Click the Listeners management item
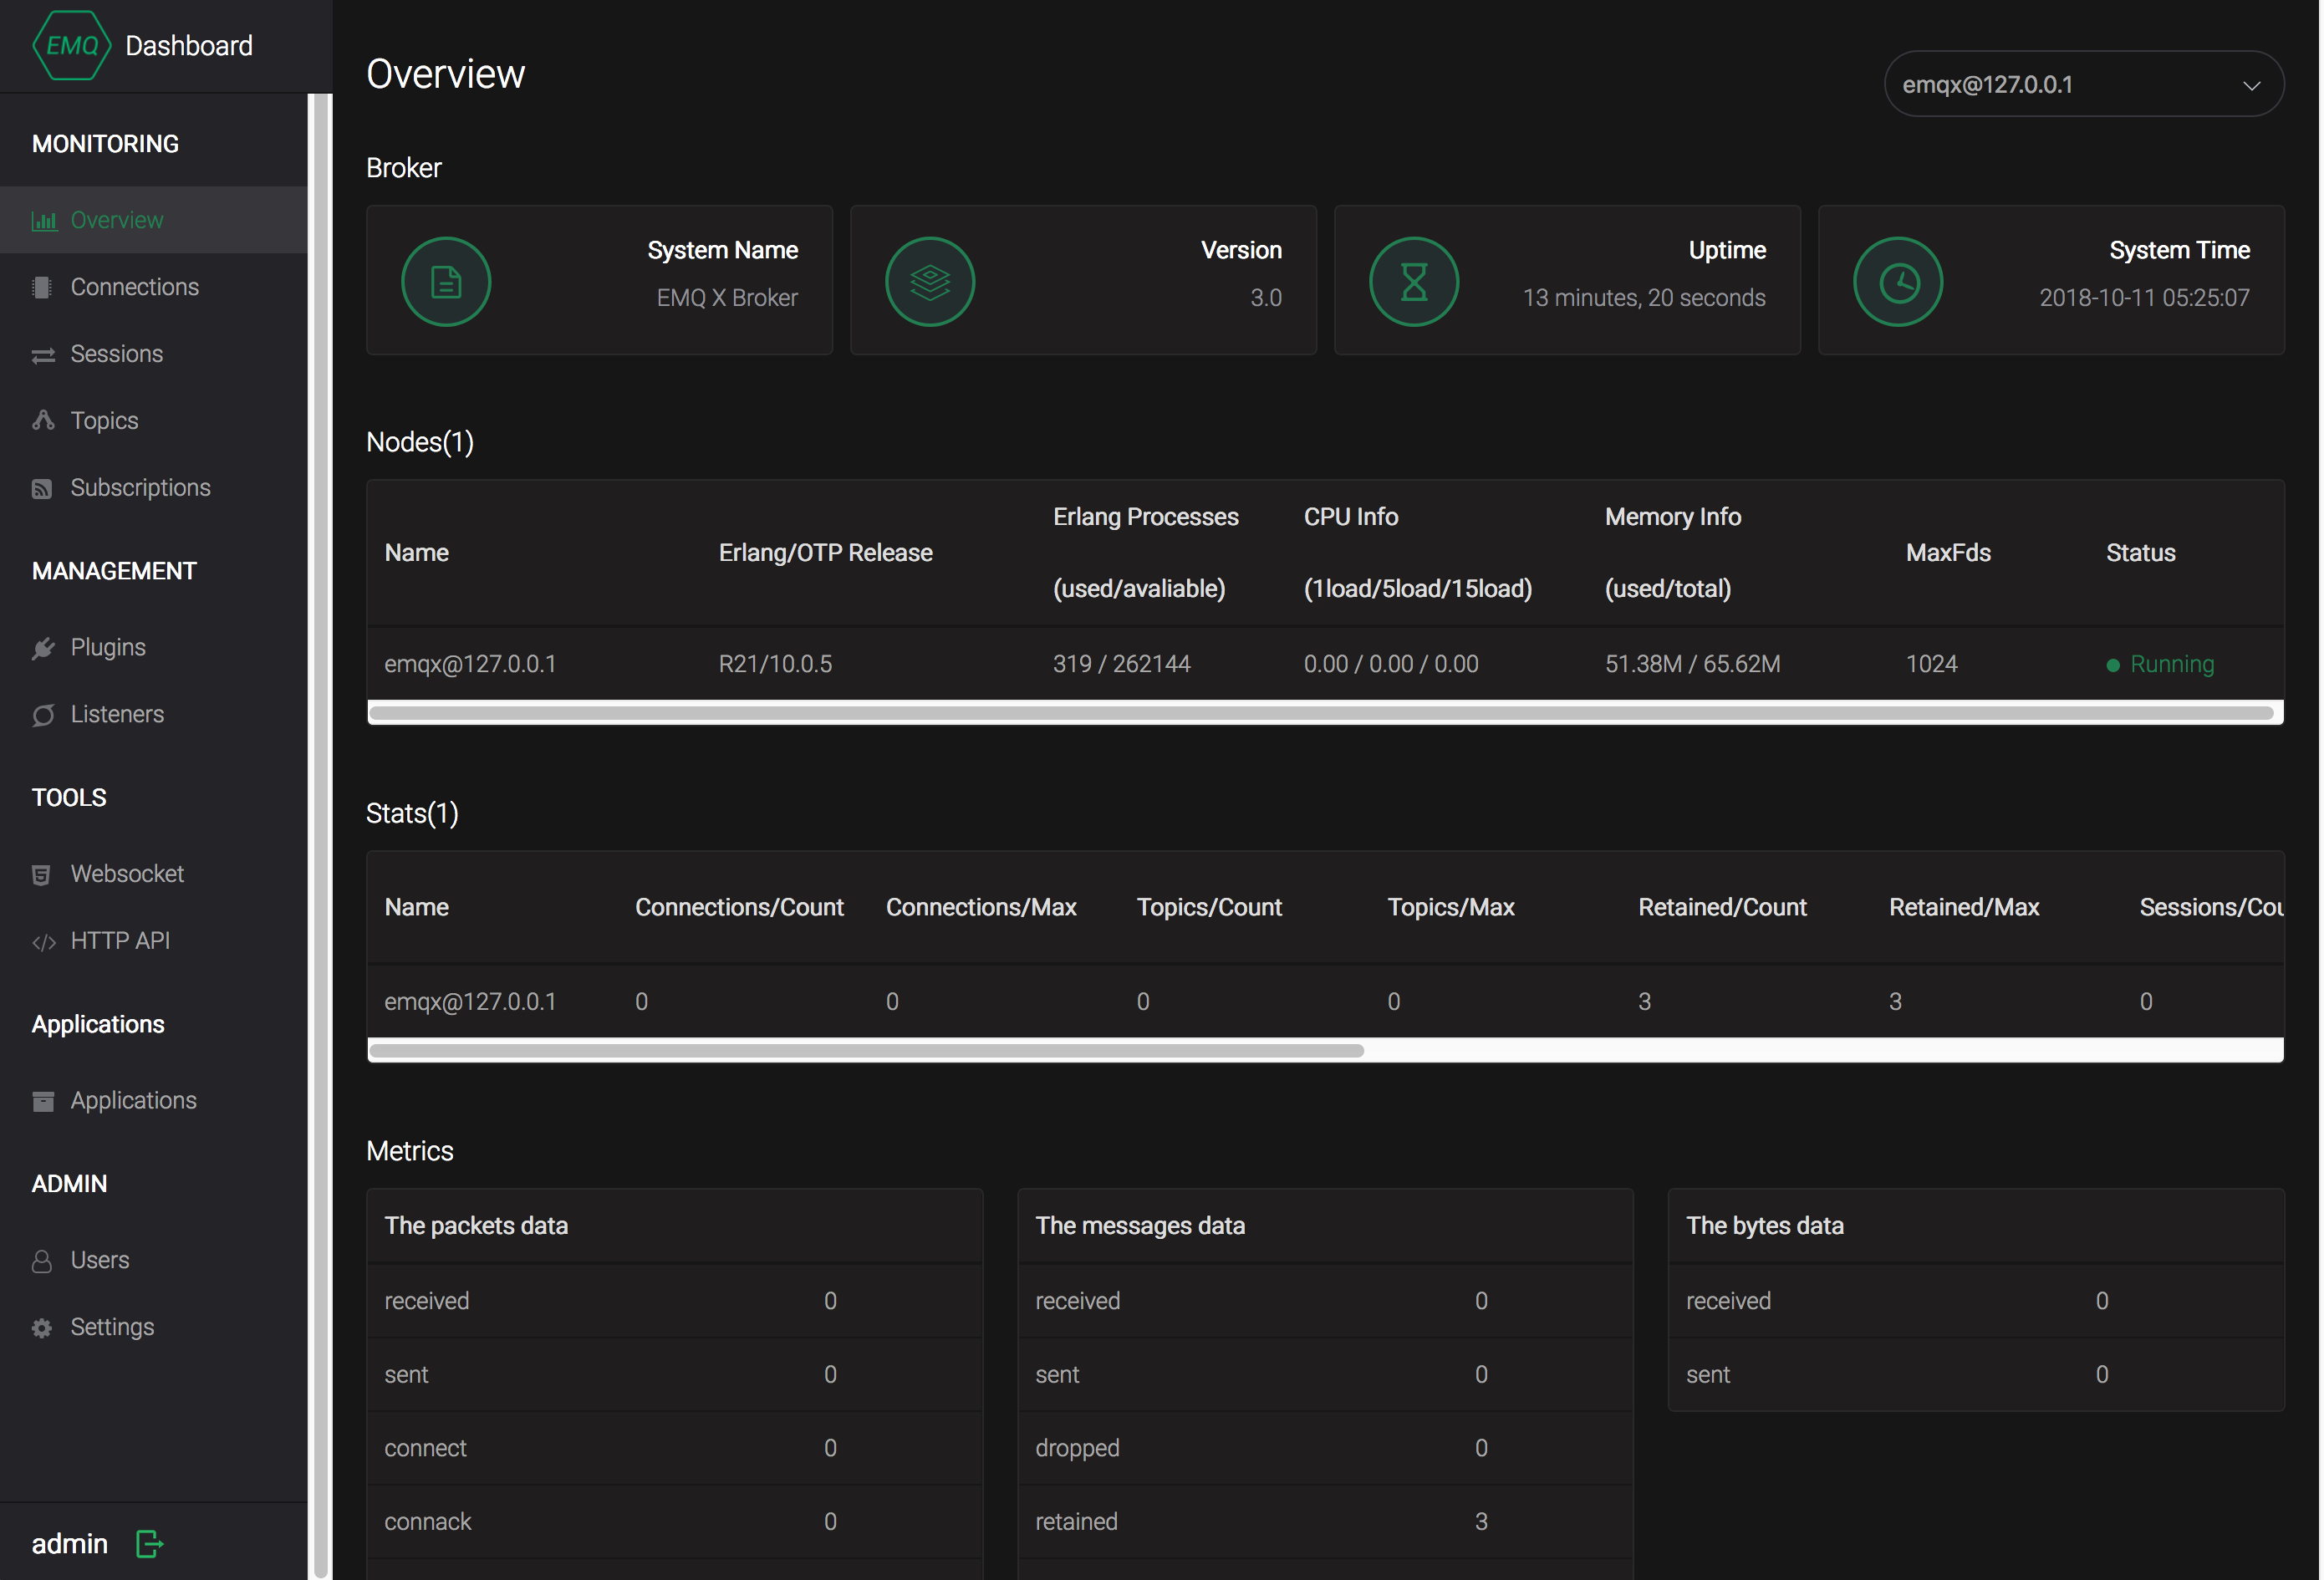This screenshot has height=1580, width=2324. pyautogui.click(x=115, y=714)
